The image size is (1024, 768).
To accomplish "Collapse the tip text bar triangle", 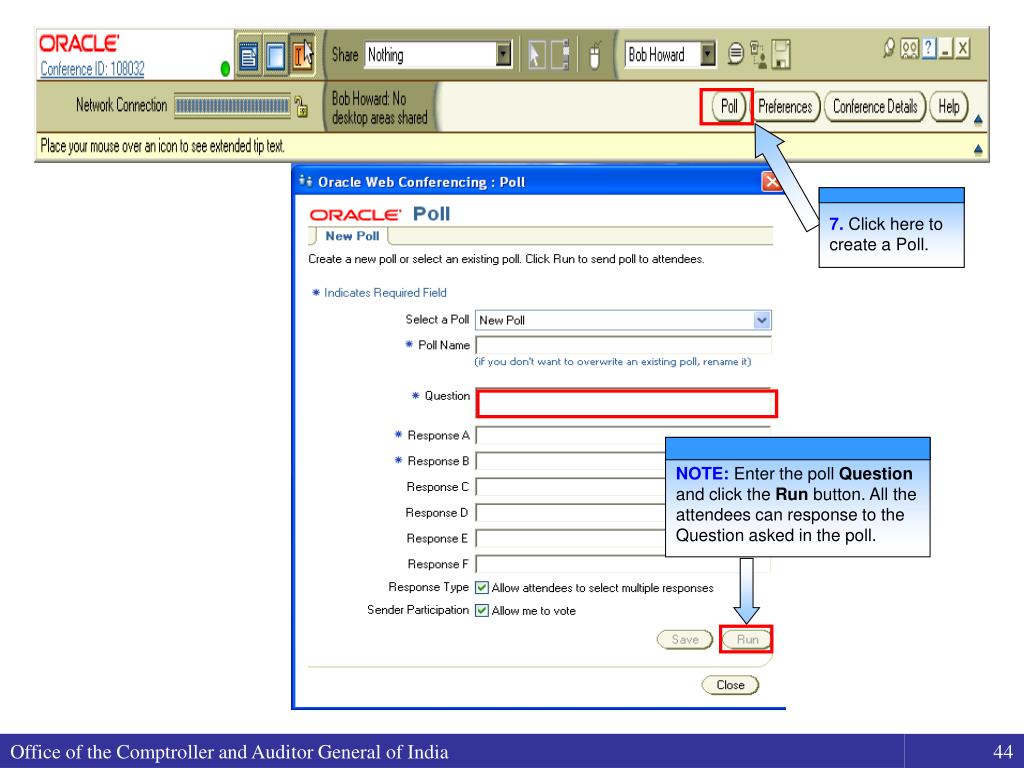I will tap(978, 150).
